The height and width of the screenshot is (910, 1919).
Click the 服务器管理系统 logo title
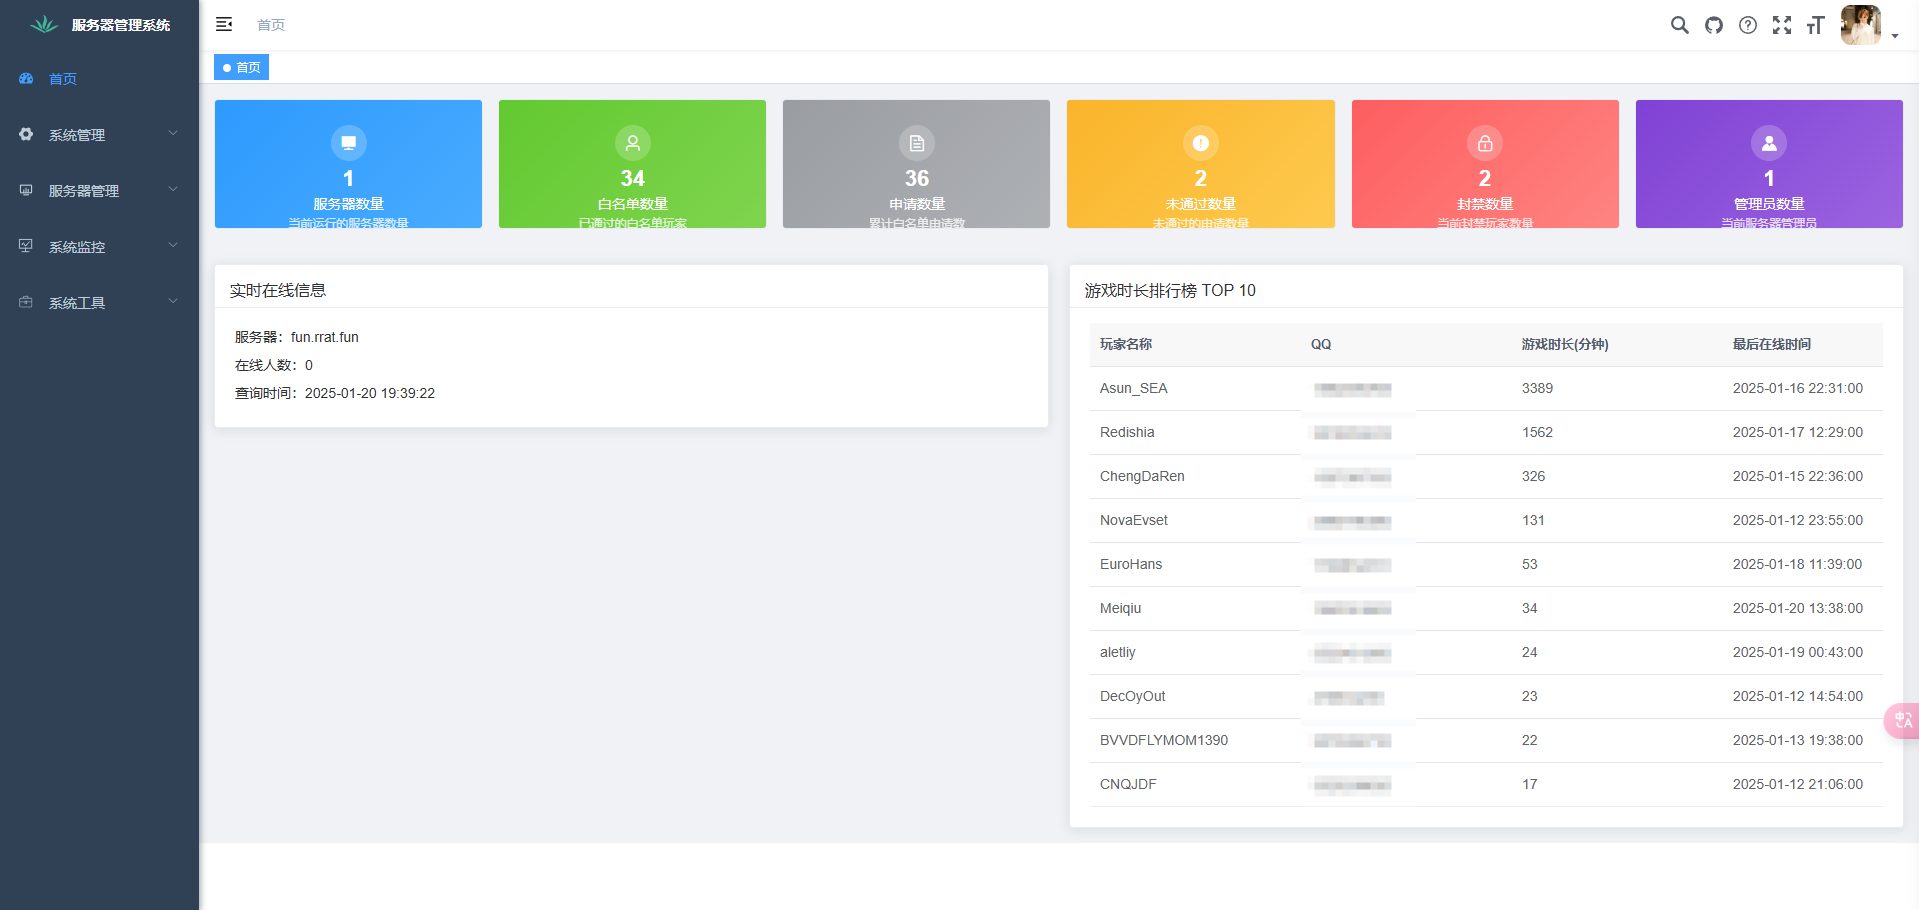(120, 25)
